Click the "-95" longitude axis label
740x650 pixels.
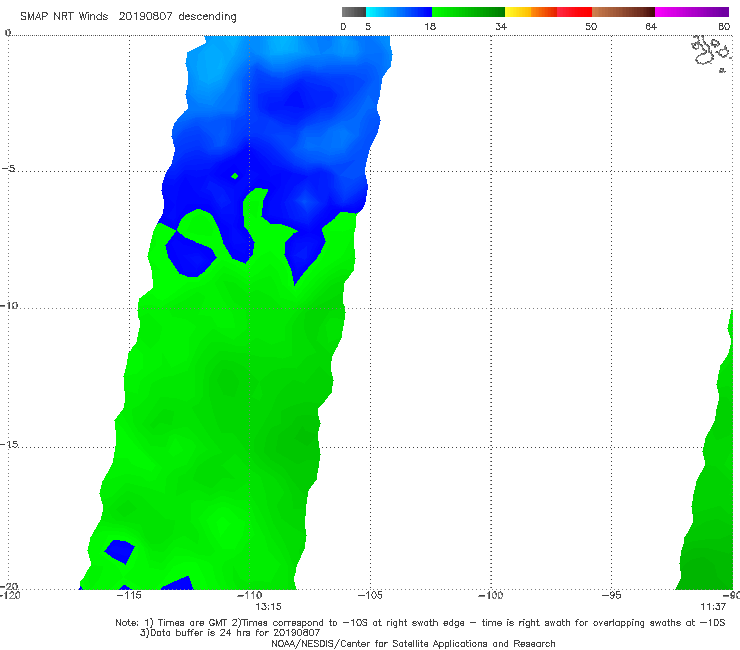[611, 595]
